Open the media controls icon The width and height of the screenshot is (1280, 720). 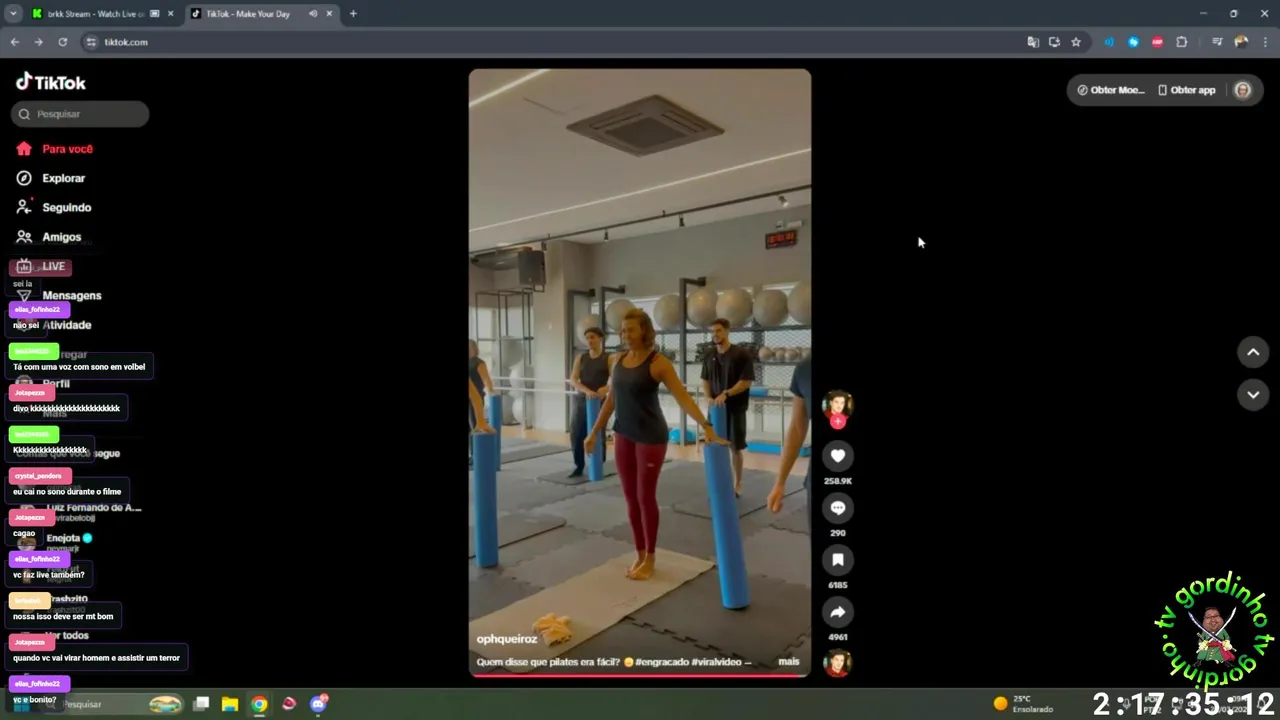click(1217, 42)
